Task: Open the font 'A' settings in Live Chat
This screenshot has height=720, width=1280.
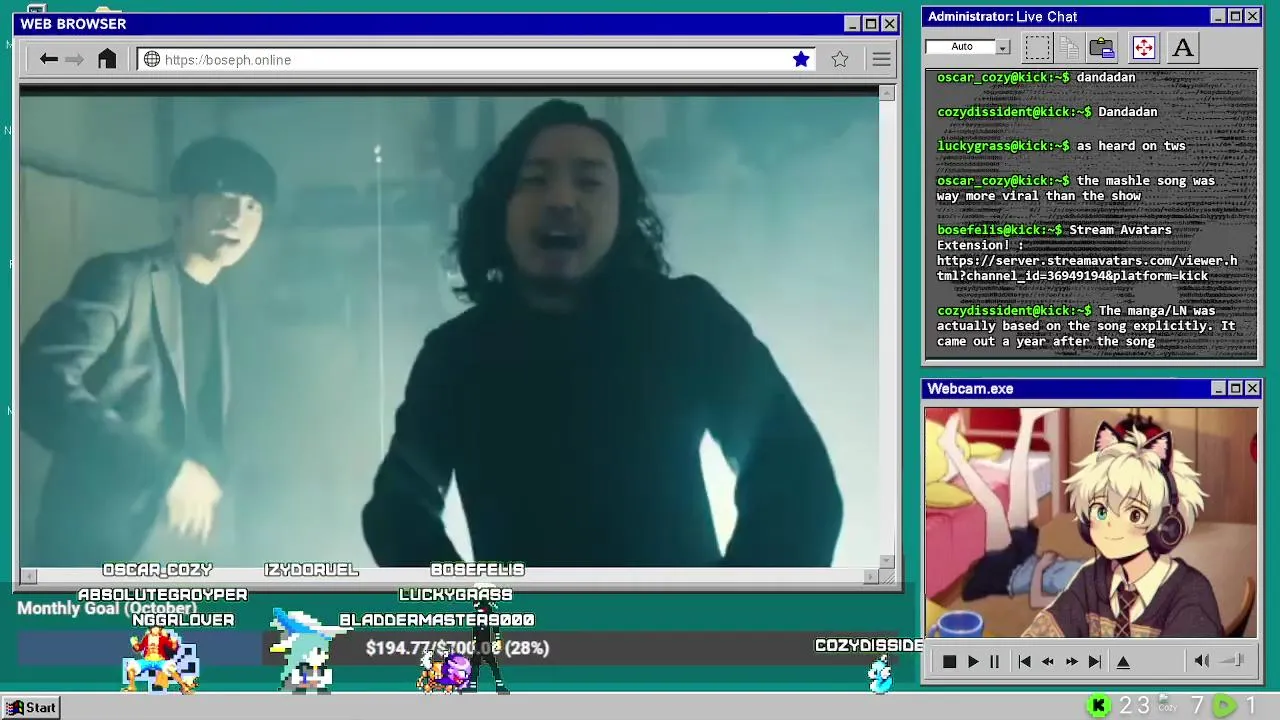Action: (1183, 47)
